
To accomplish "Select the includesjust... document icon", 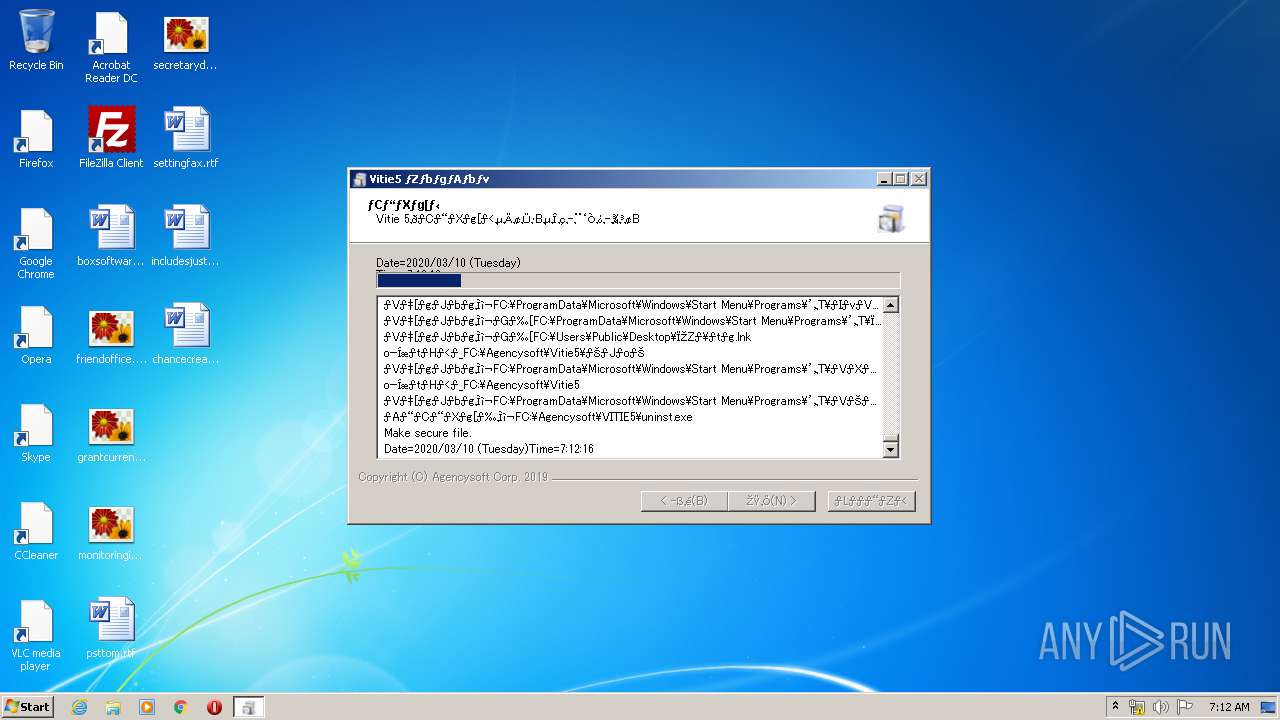I will (186, 237).
